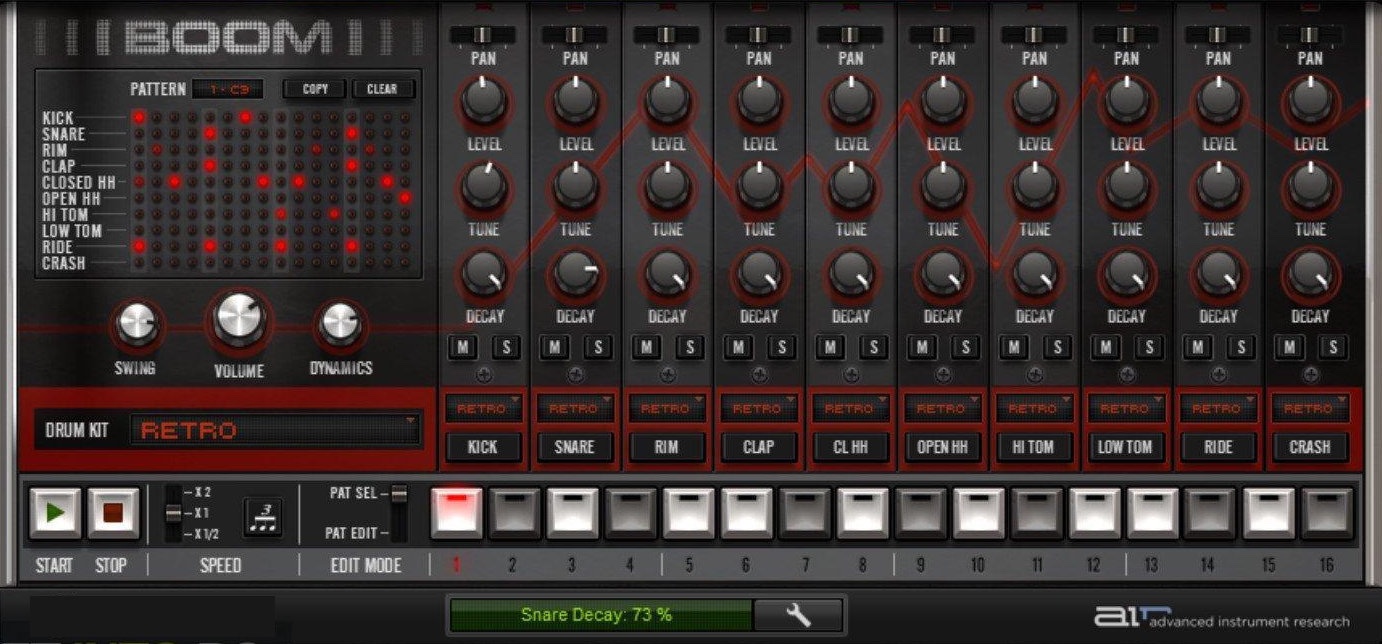
Task: Solo the Snare channel with its S button
Action: click(596, 347)
